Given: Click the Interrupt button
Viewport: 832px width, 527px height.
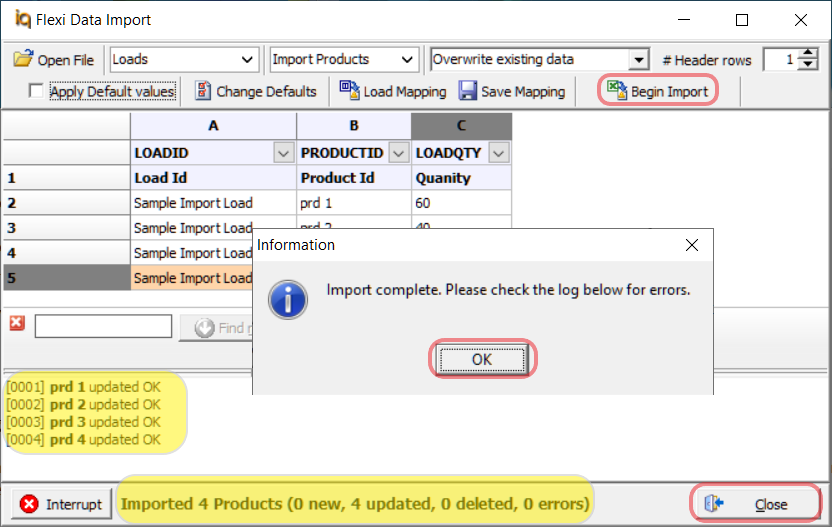Looking at the screenshot, I should click(x=62, y=504).
